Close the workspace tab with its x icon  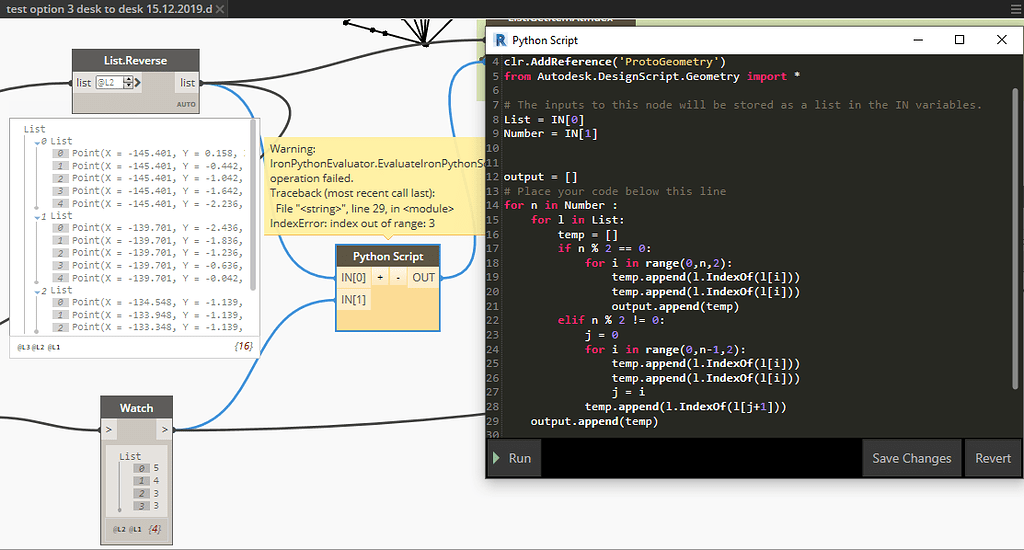[219, 9]
